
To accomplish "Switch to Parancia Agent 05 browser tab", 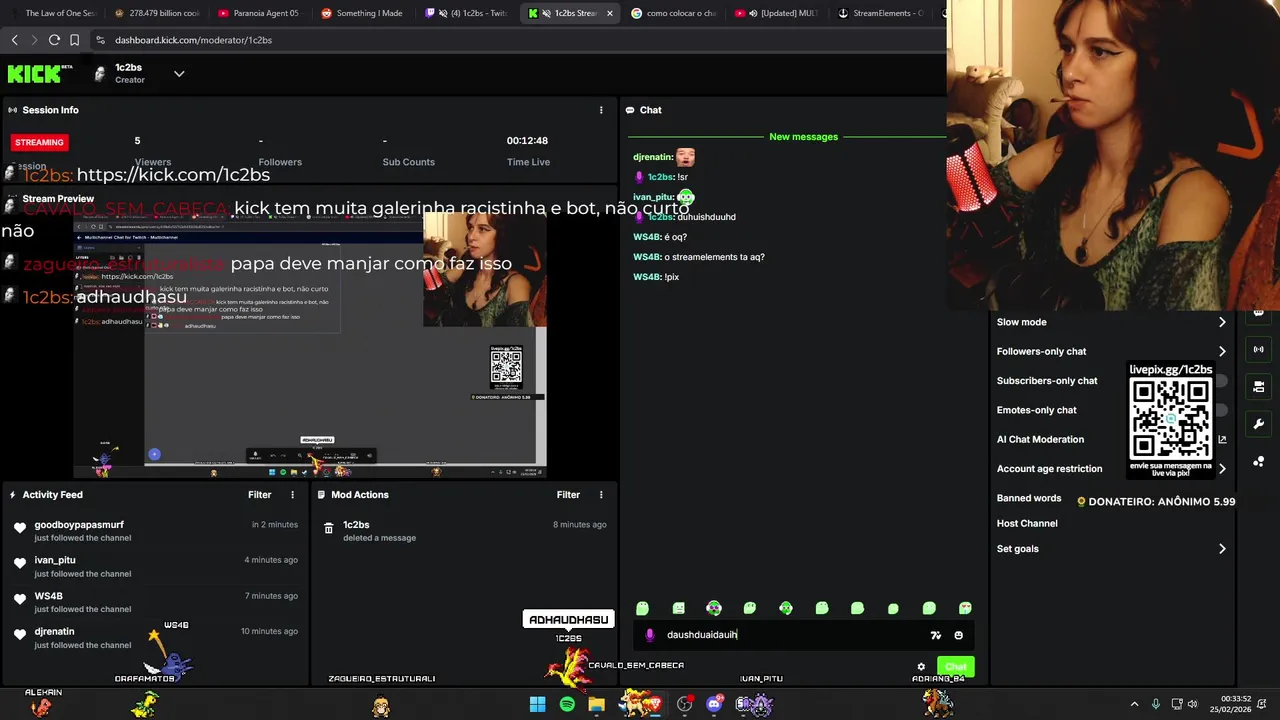I will (x=258, y=13).
